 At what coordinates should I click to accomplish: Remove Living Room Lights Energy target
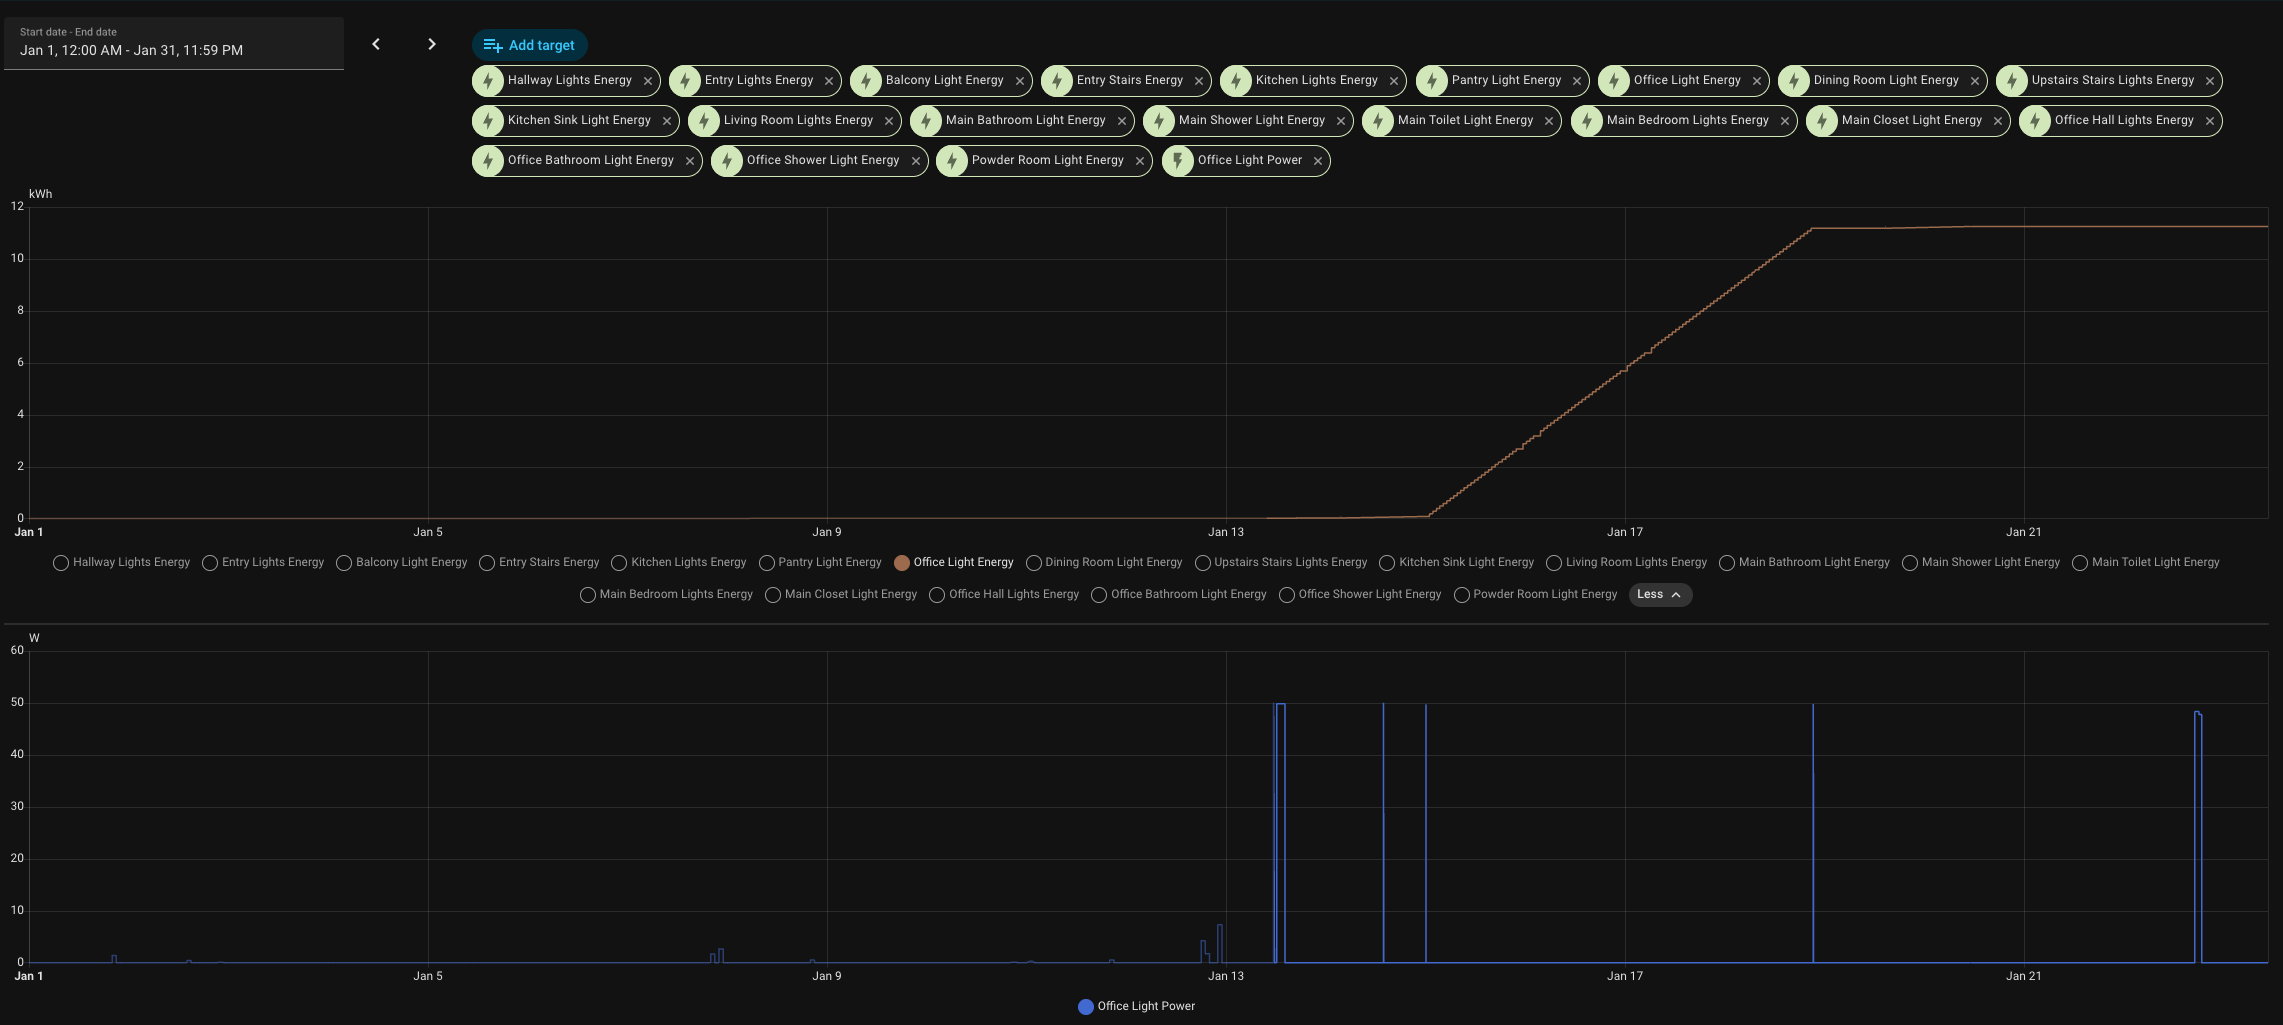pyautogui.click(x=889, y=121)
